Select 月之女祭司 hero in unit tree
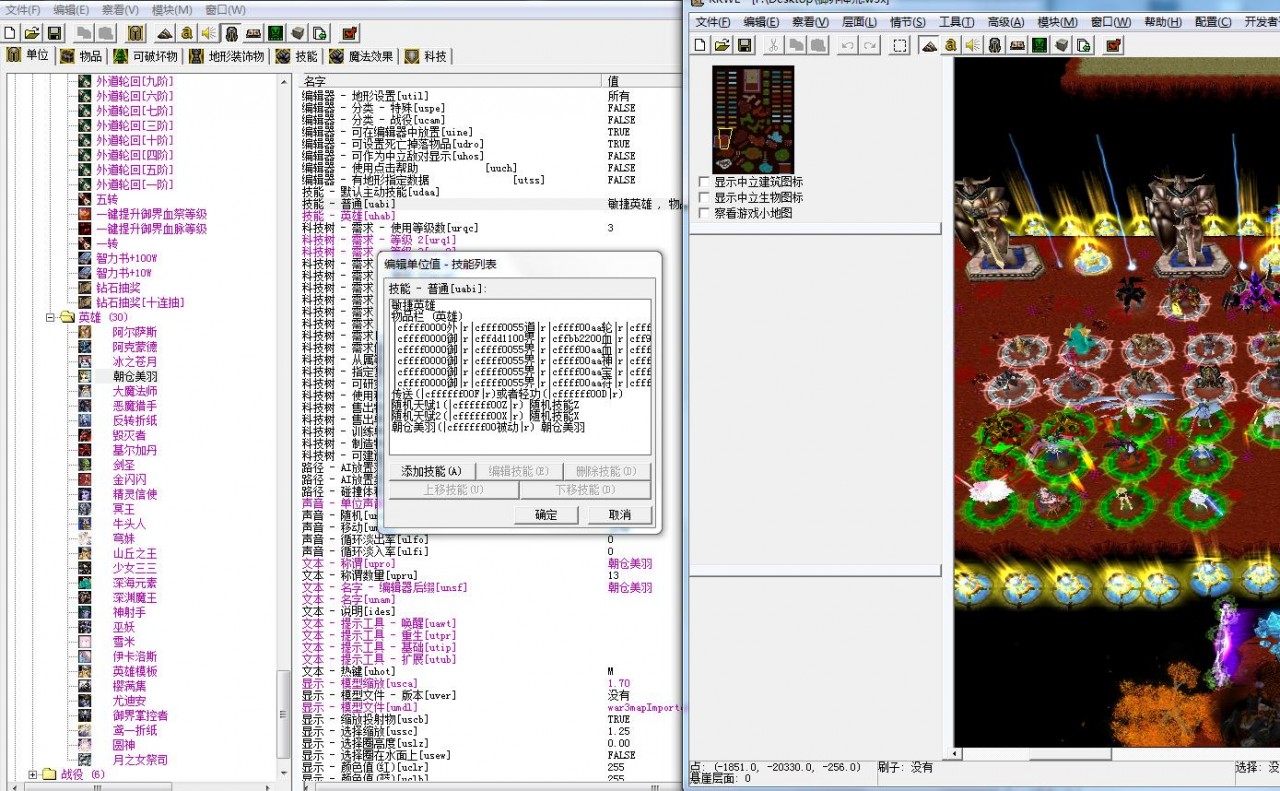The image size is (1280, 791). (140, 760)
